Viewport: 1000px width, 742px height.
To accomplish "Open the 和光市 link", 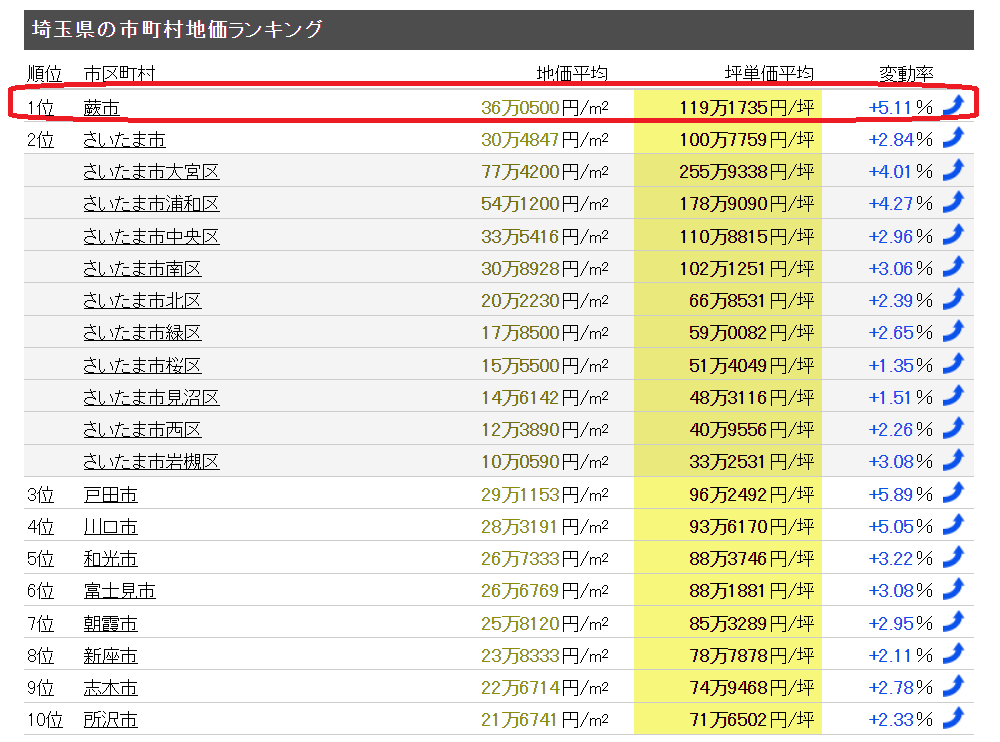I will tap(110, 558).
